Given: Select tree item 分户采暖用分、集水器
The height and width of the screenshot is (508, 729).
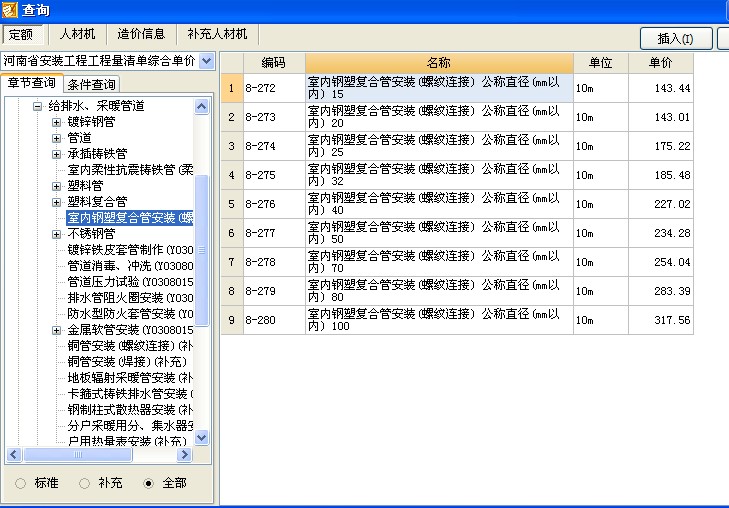Looking at the screenshot, I should click(130, 426).
